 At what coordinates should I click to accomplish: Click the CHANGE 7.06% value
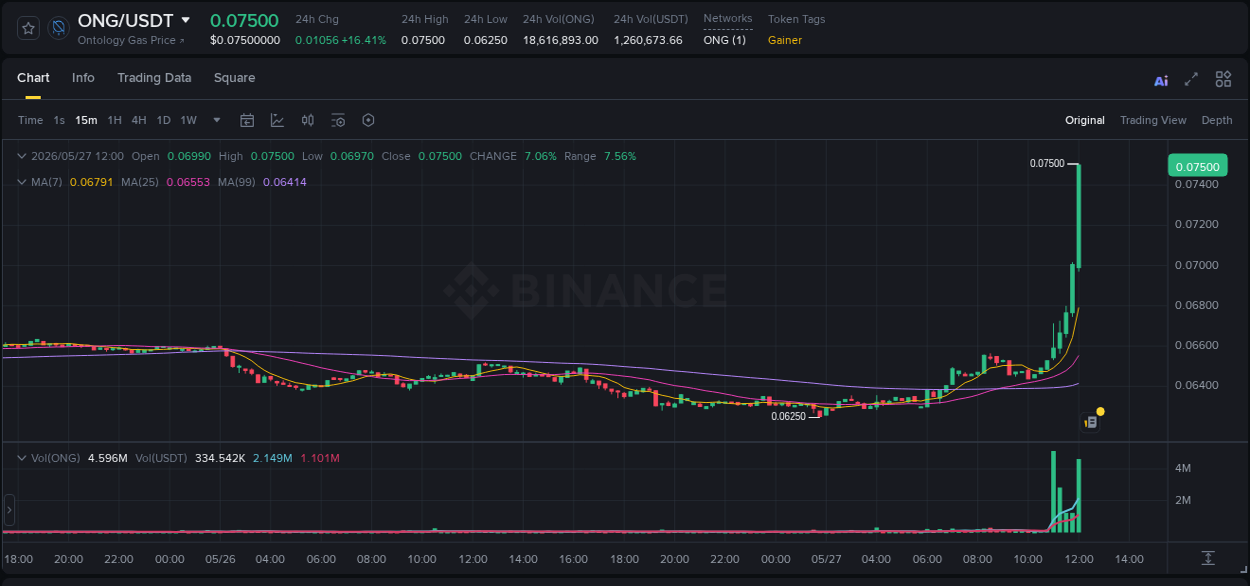pos(540,156)
